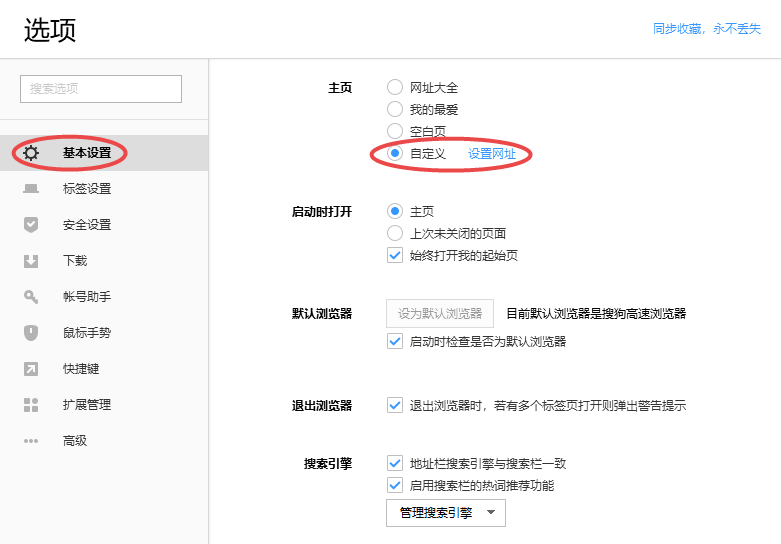Click the mouse icon for 鼠标手势

[x=31, y=333]
